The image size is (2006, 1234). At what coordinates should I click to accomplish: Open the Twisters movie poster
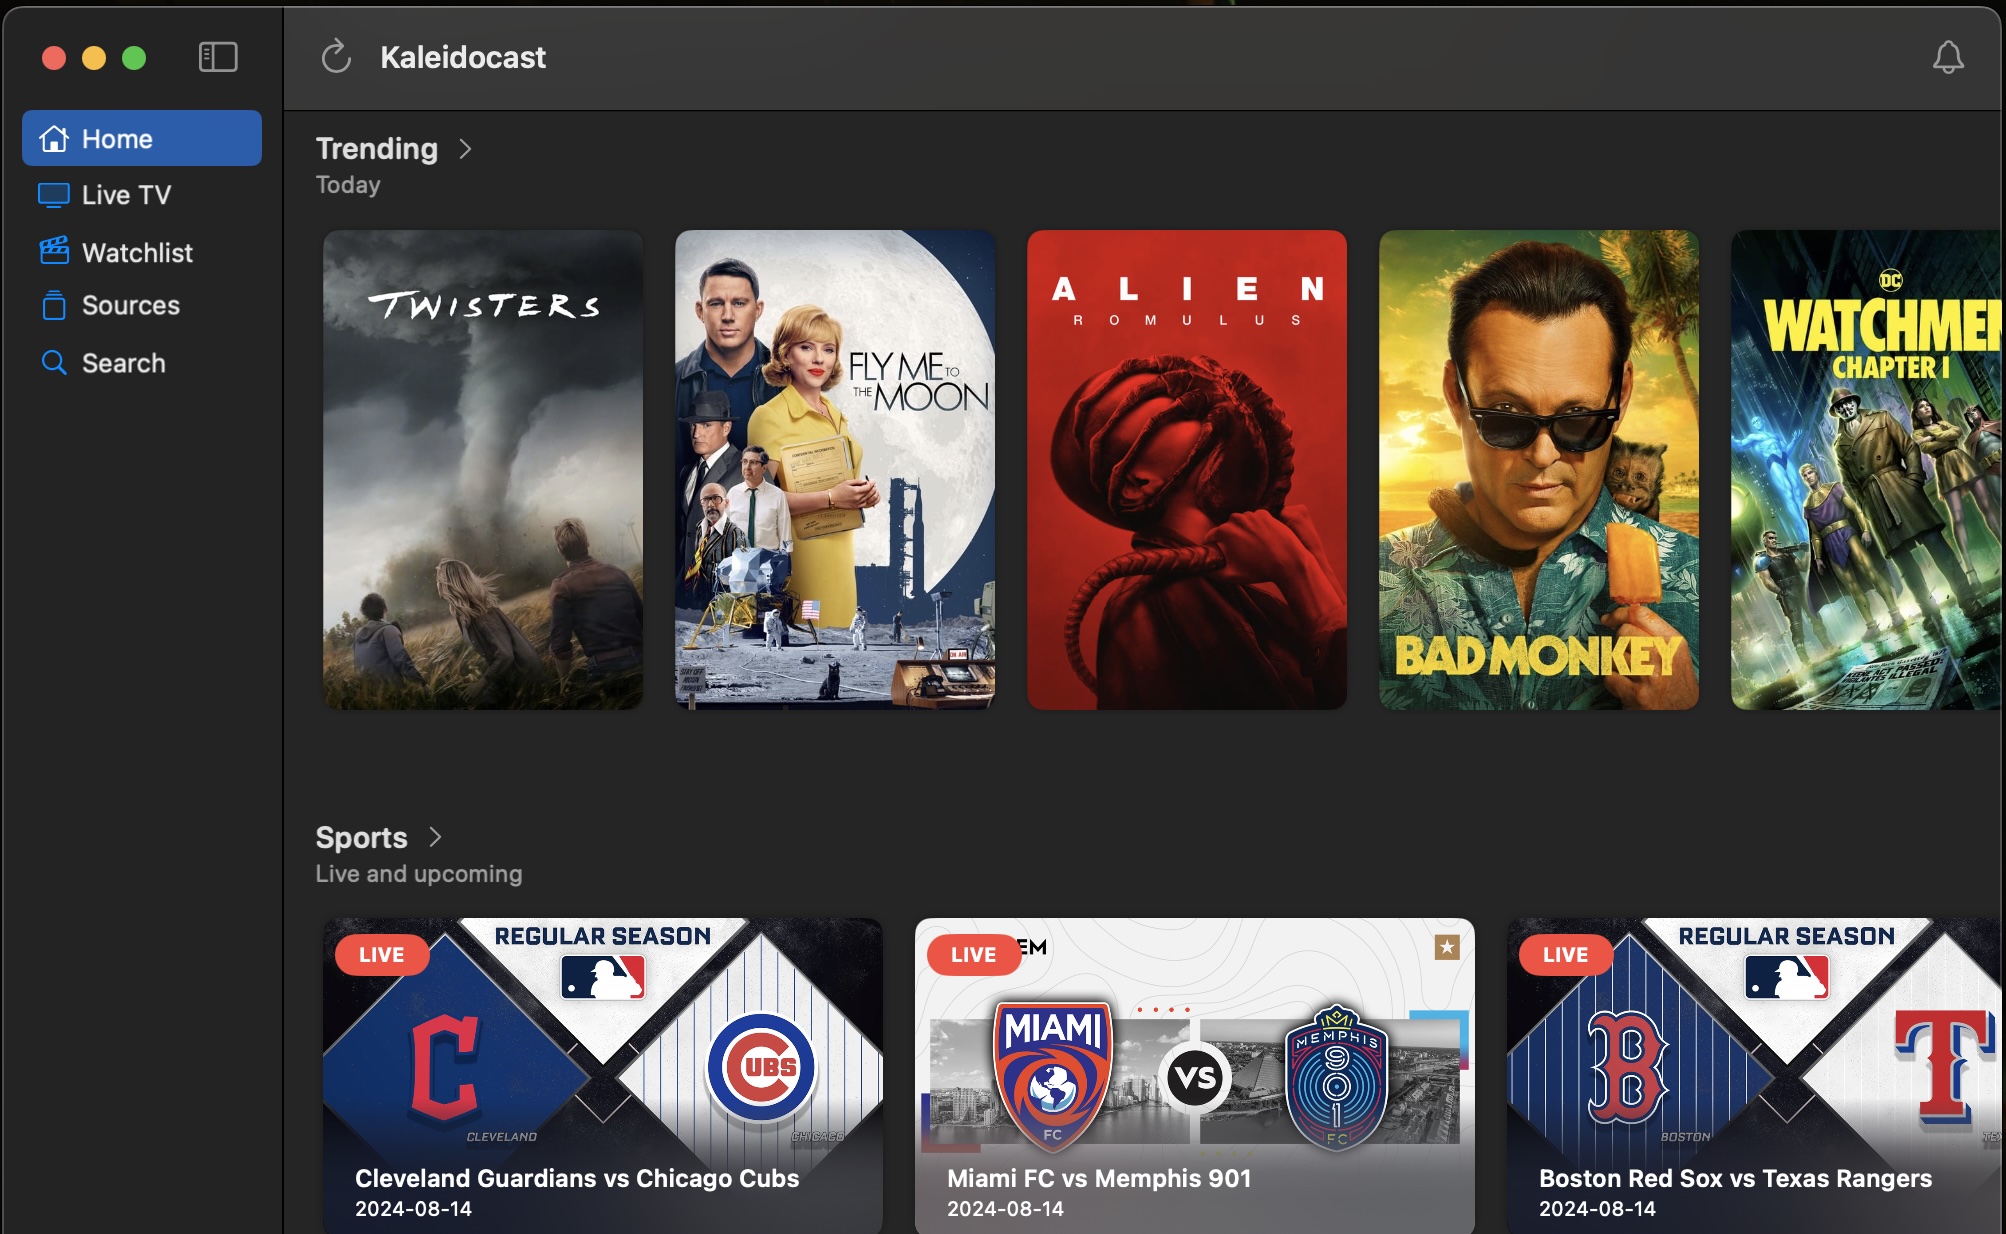coord(483,470)
